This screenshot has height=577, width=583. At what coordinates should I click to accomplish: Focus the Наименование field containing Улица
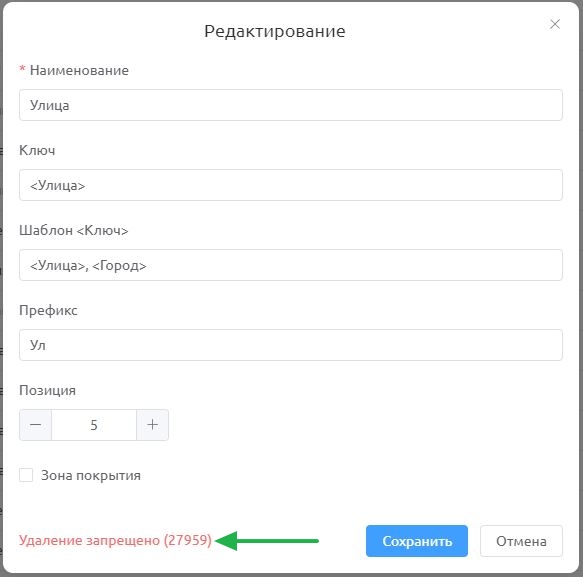[x=291, y=105]
